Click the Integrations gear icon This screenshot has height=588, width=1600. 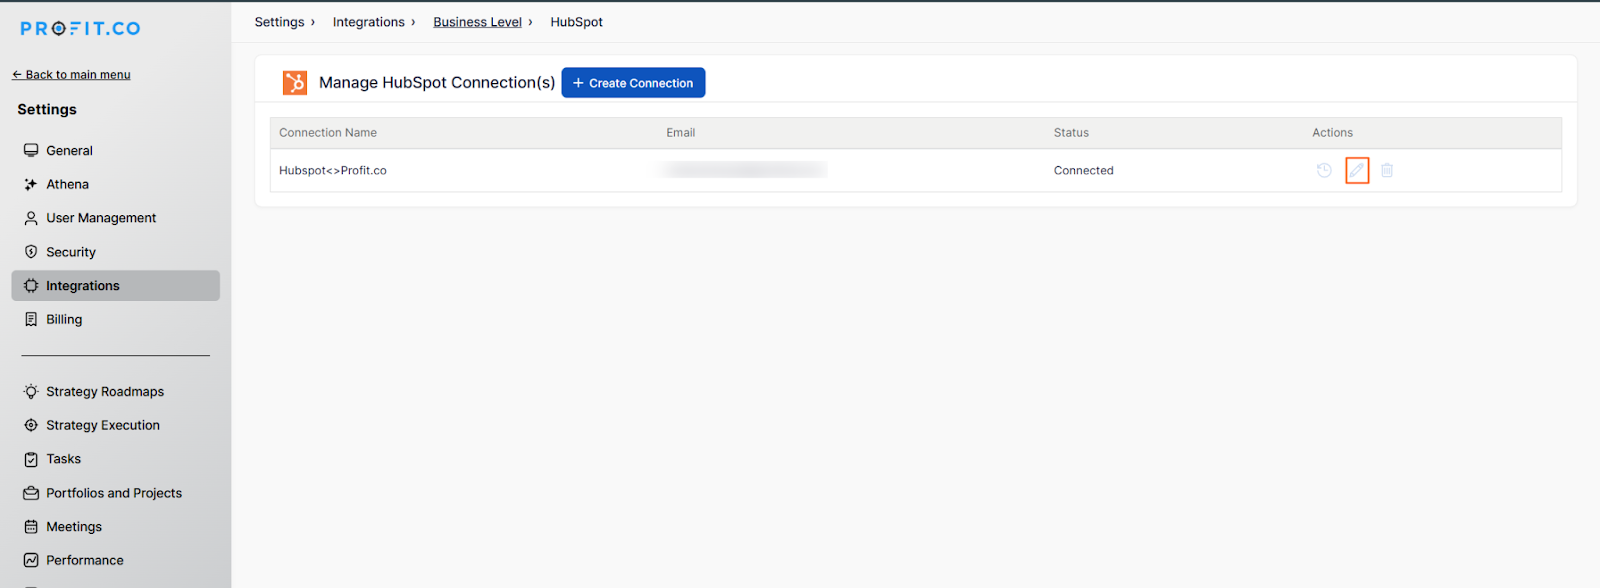pyautogui.click(x=31, y=286)
